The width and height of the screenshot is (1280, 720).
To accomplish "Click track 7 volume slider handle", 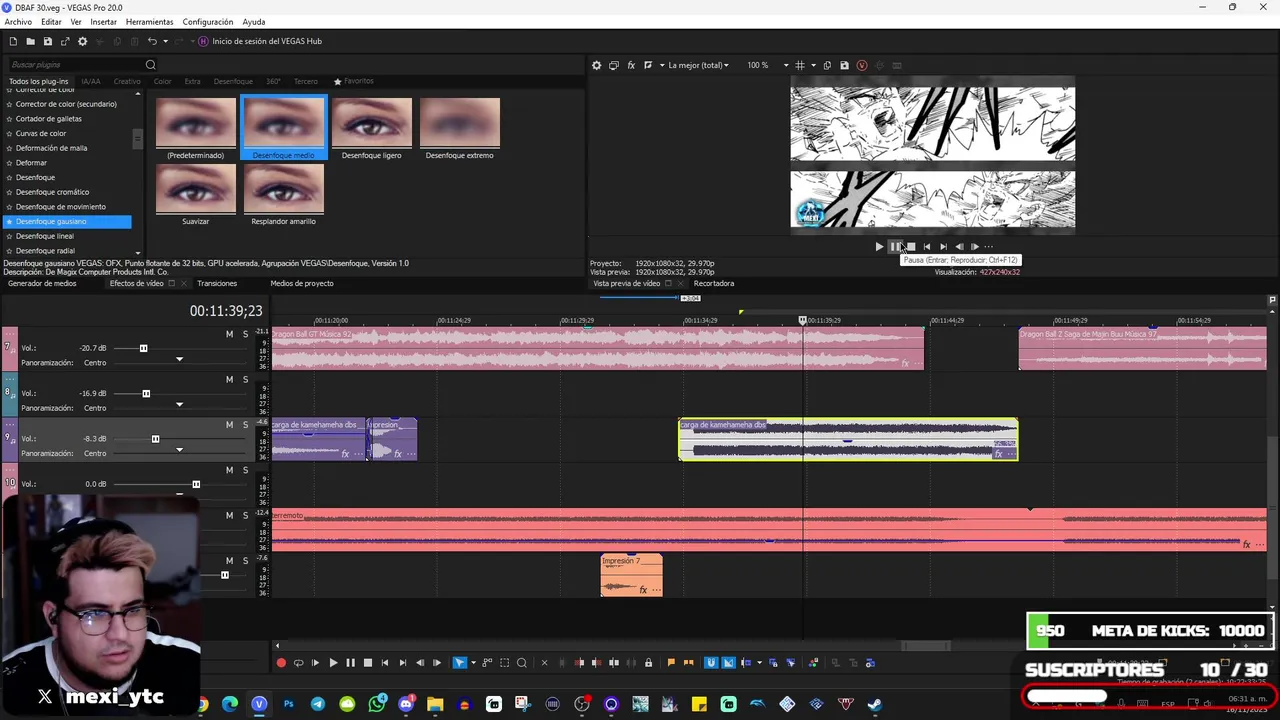I will pos(143,348).
